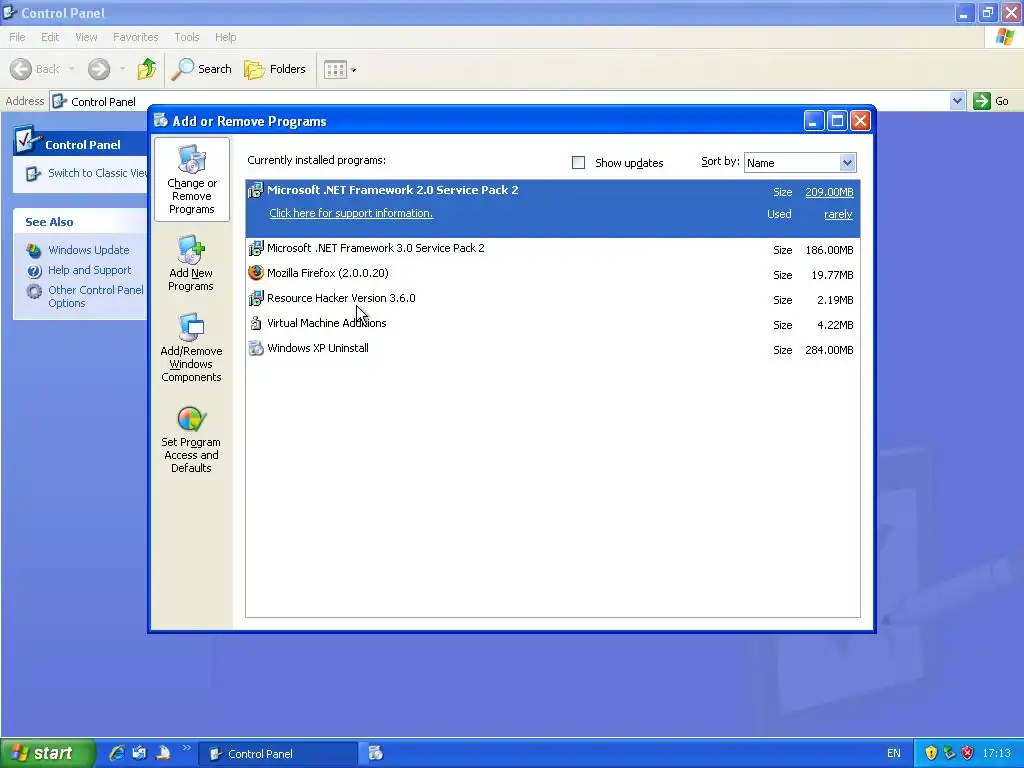Open Set Program Access and Defaults
1024x768 pixels.
tap(191, 440)
